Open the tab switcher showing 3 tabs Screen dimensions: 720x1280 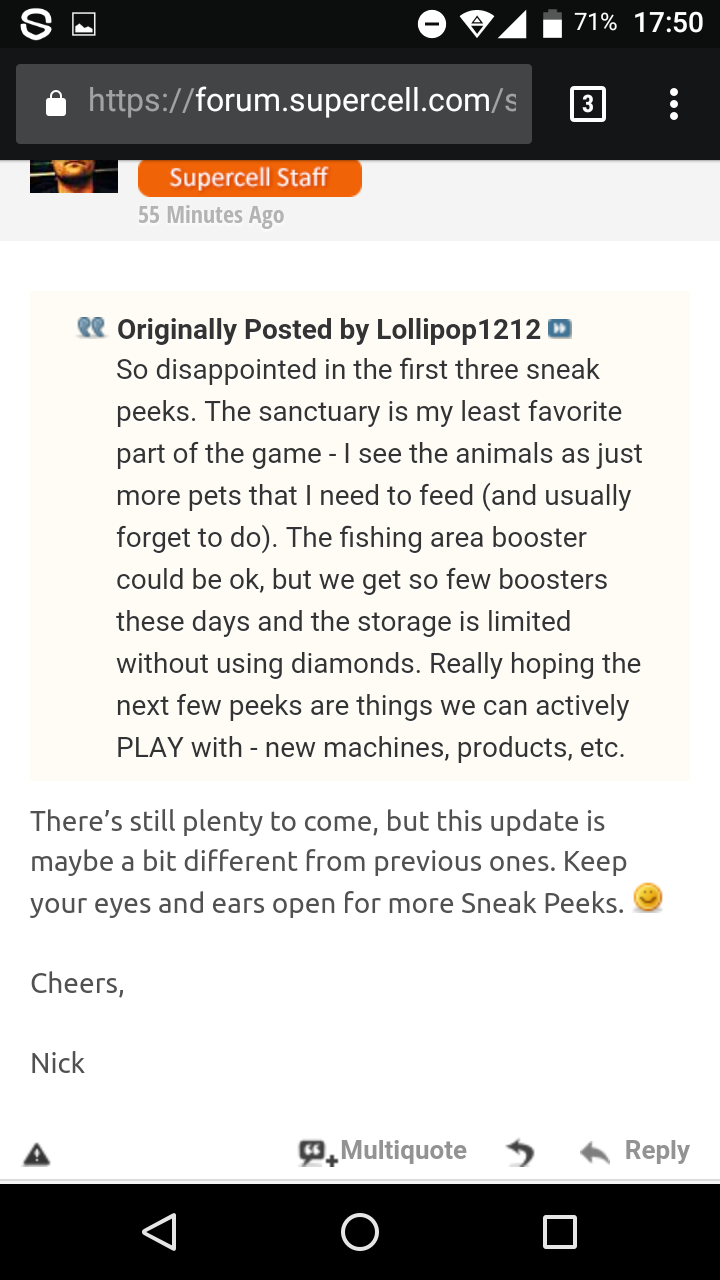point(587,103)
